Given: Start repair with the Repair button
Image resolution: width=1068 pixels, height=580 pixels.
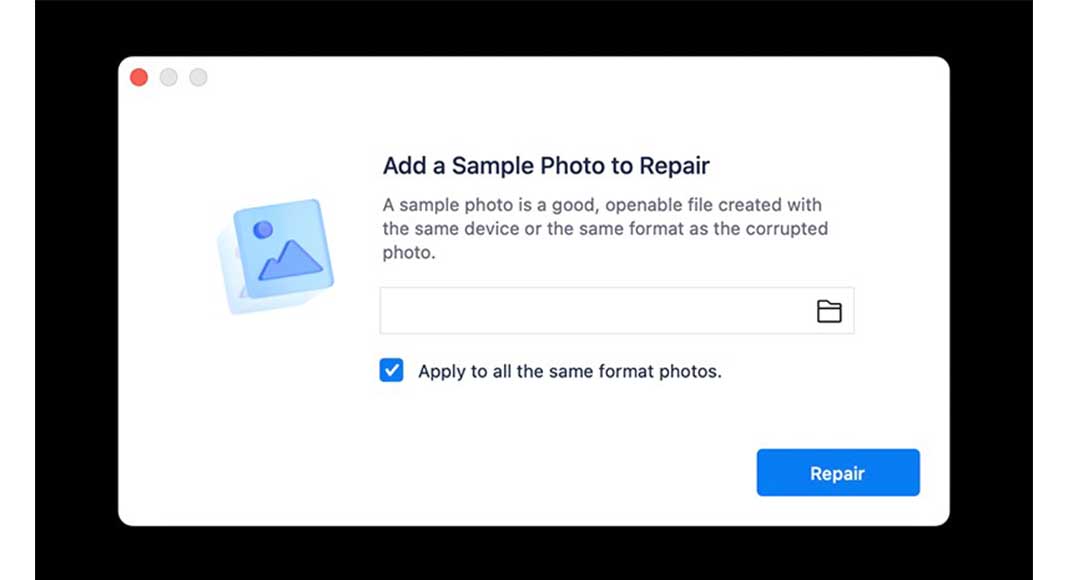Looking at the screenshot, I should tap(838, 472).
